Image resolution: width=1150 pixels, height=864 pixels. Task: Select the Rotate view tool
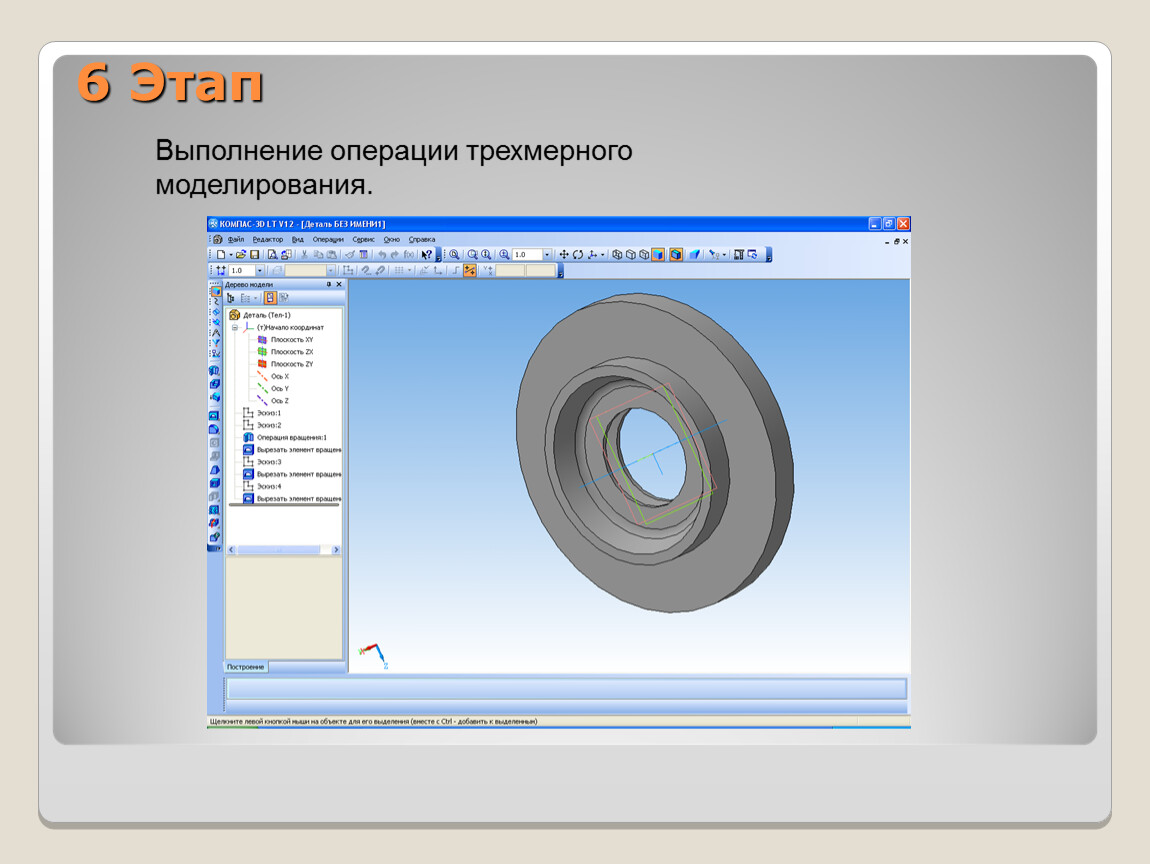pyautogui.click(x=578, y=255)
